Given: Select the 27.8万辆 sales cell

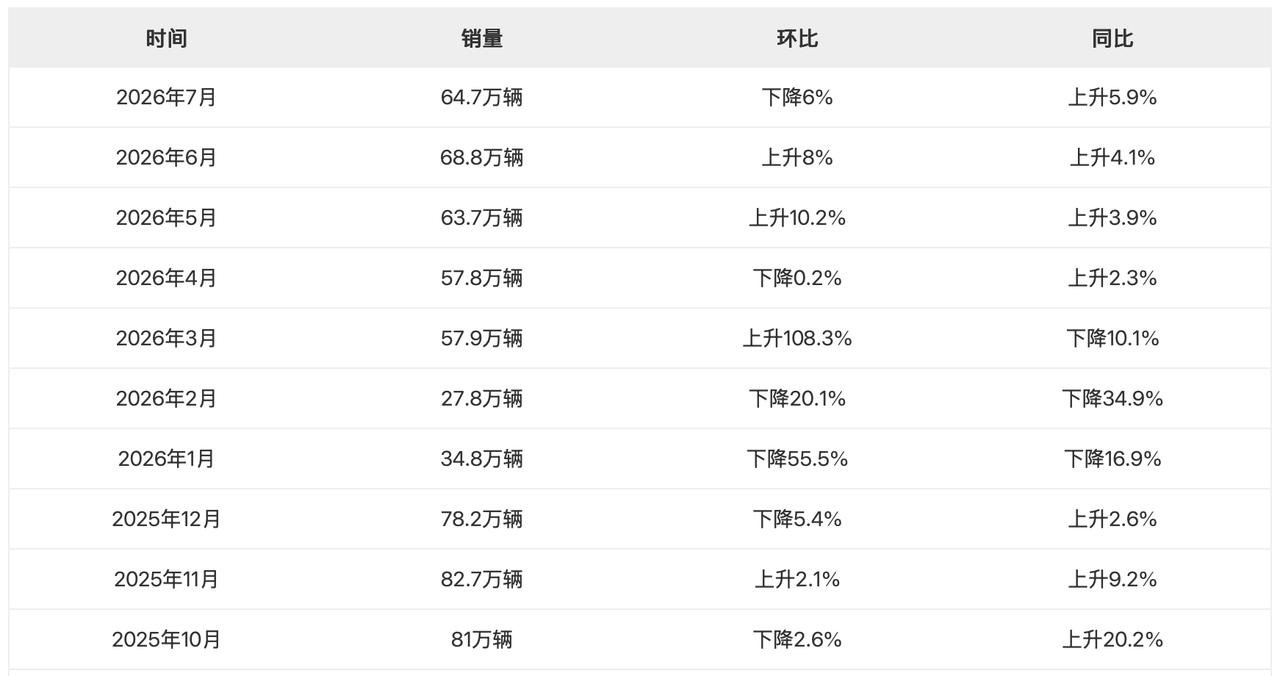Looking at the screenshot, I should pyautogui.click(x=482, y=398).
